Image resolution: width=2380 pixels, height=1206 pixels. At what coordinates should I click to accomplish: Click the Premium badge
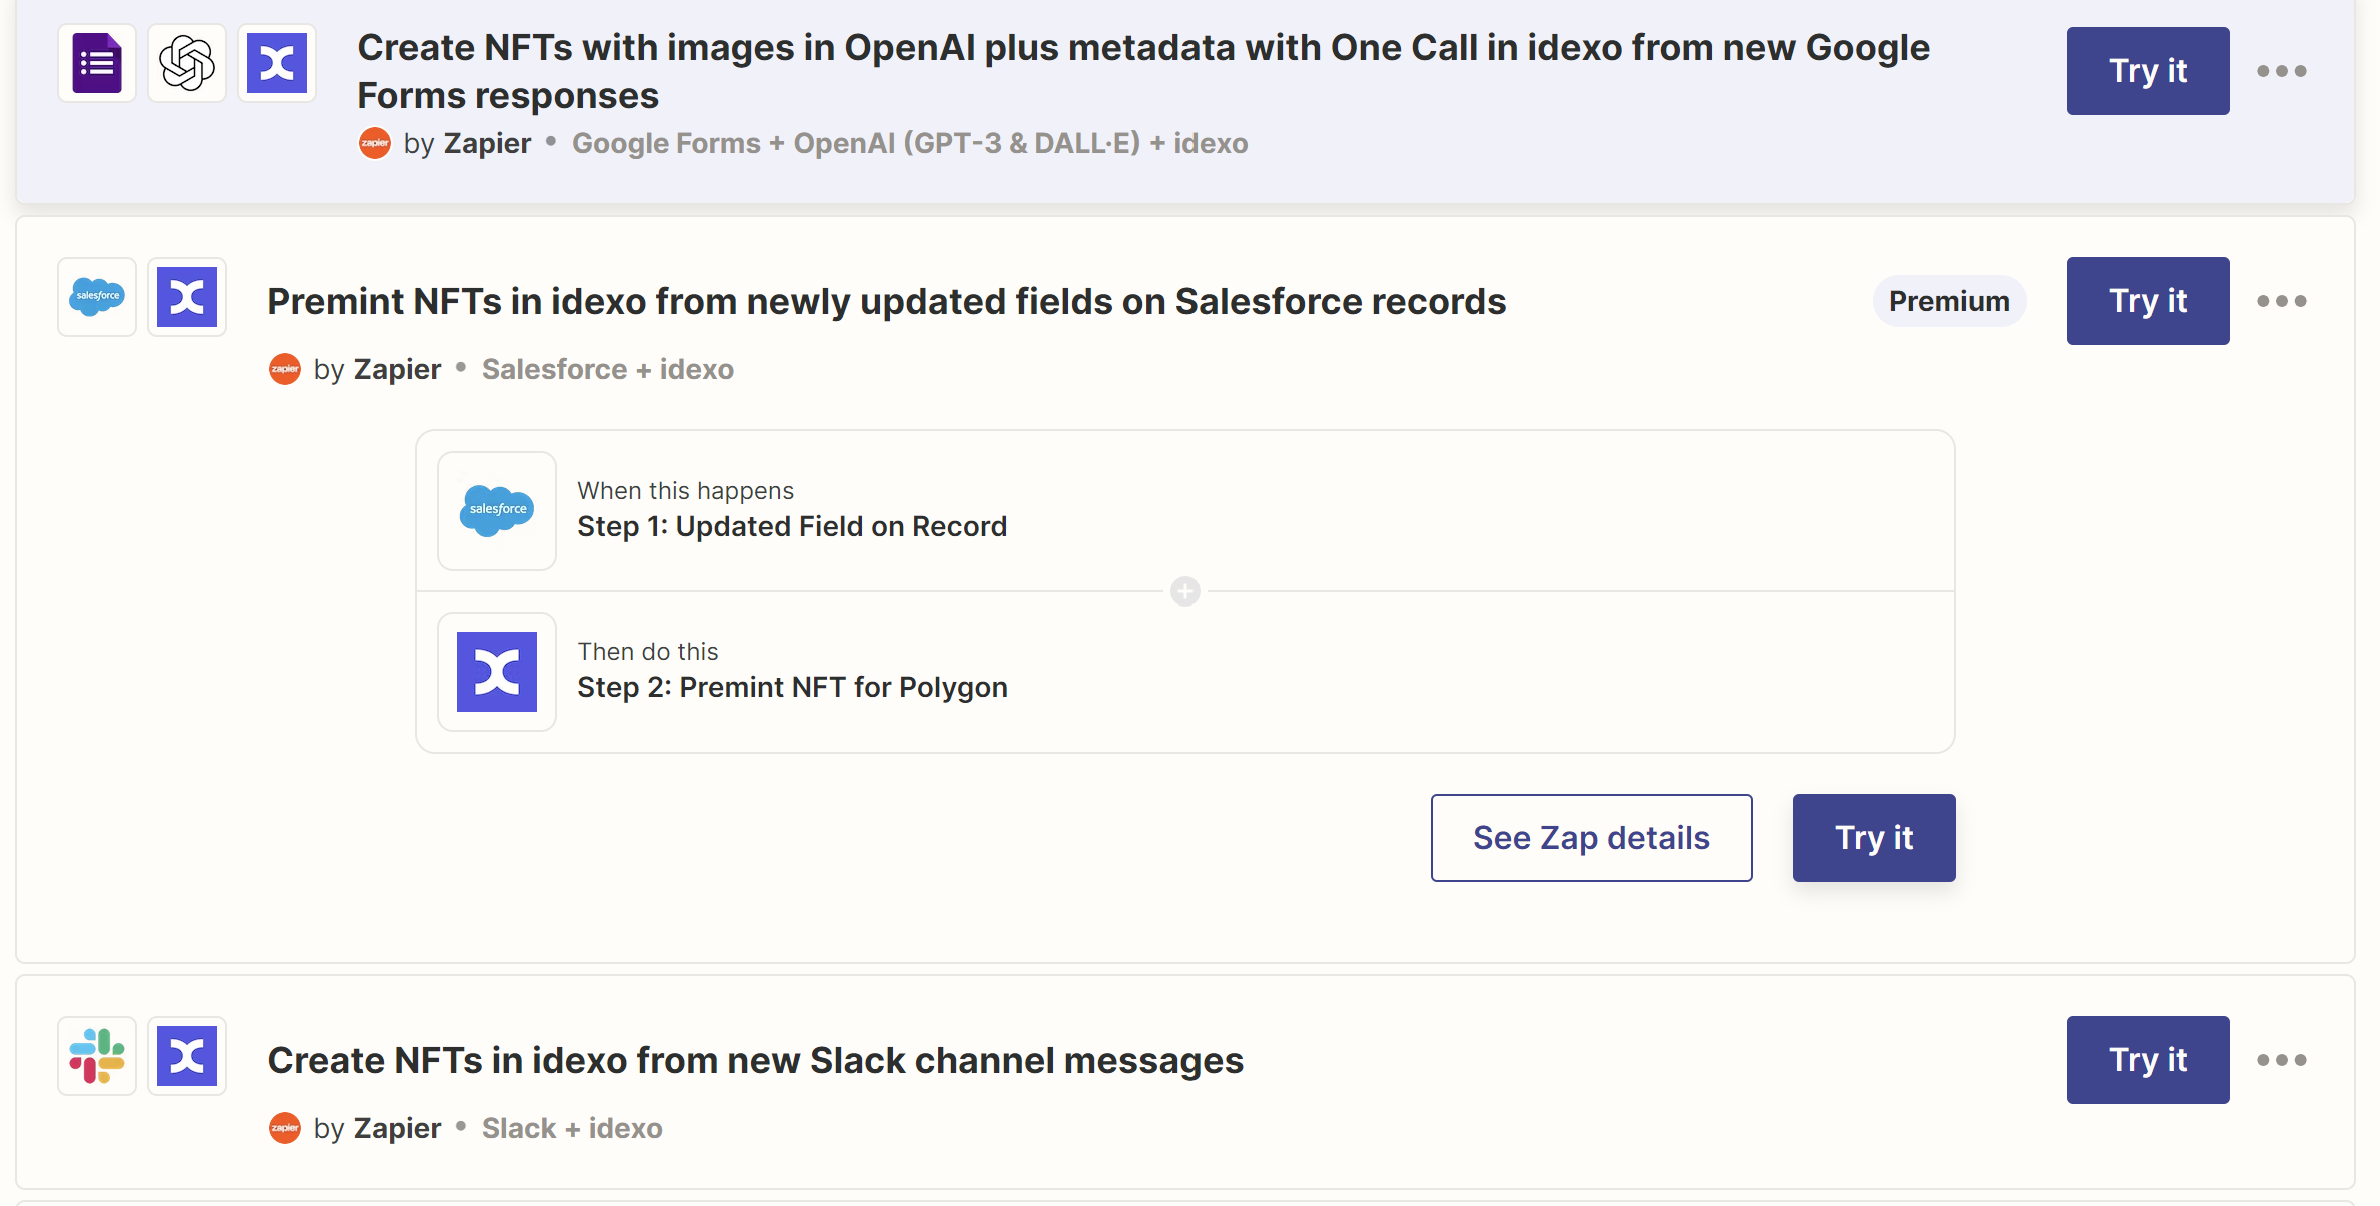1948,301
